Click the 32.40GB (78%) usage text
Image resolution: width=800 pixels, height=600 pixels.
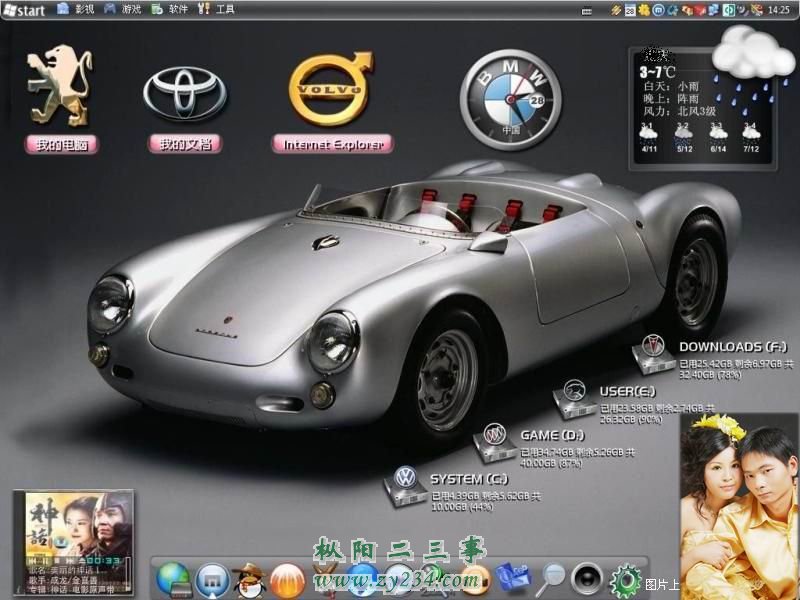[710, 375]
